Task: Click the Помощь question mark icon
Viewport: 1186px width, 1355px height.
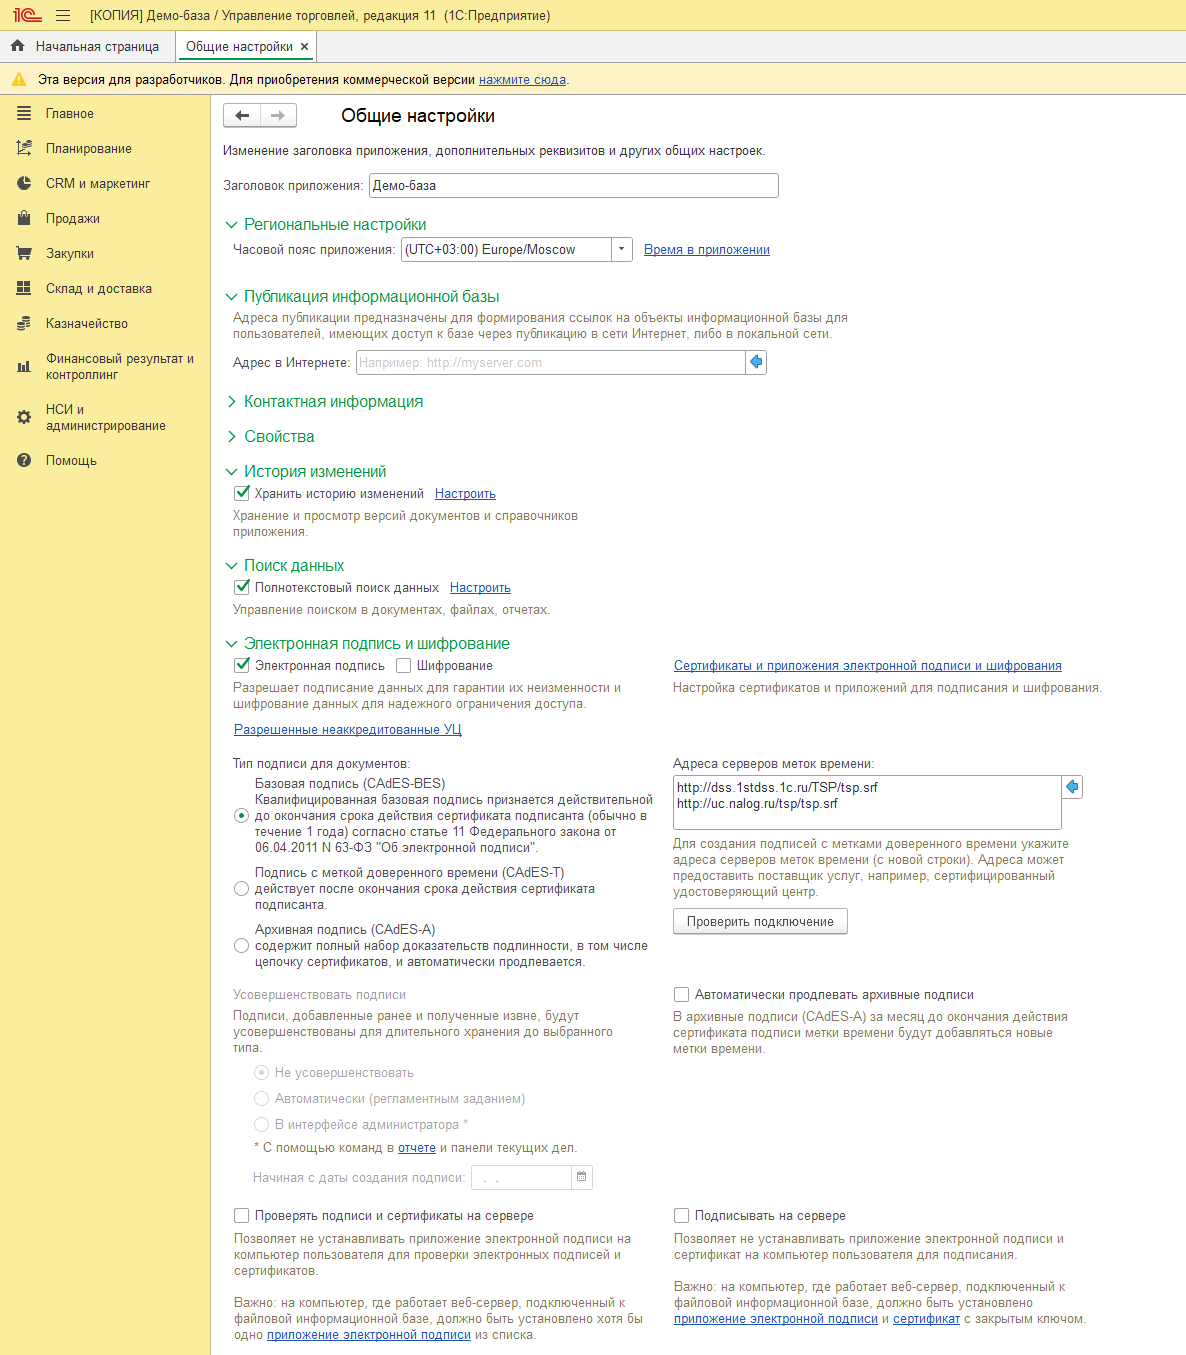Action: [24, 461]
